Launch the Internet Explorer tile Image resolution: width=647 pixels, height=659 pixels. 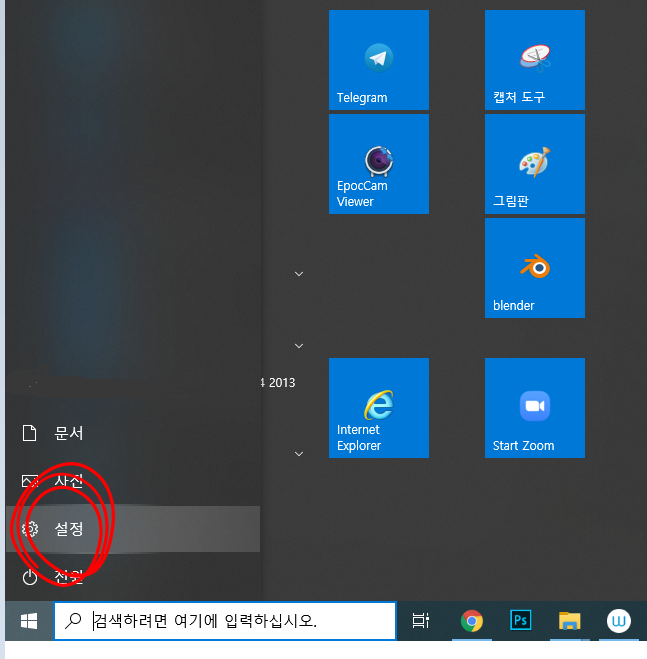tap(379, 408)
